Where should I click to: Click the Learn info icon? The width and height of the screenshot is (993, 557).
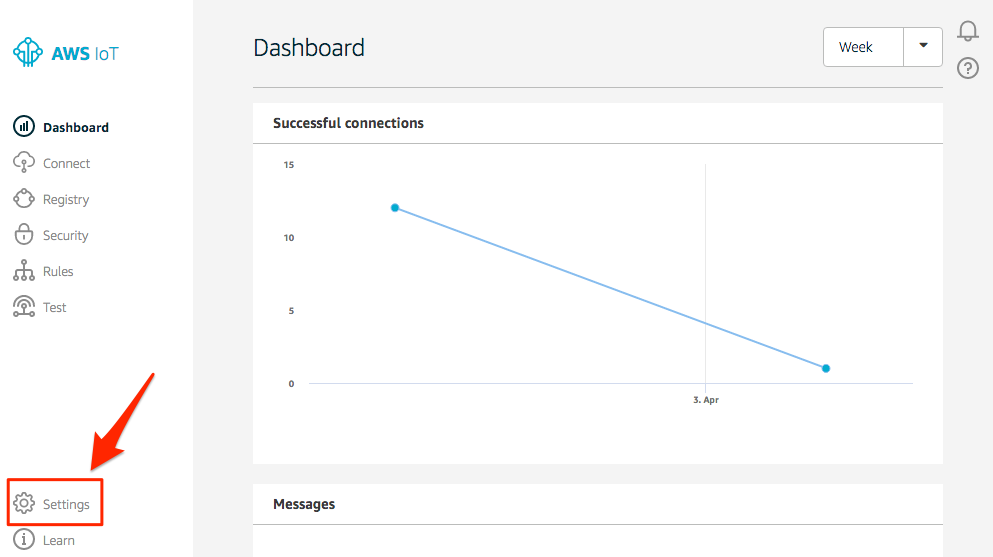(24, 539)
